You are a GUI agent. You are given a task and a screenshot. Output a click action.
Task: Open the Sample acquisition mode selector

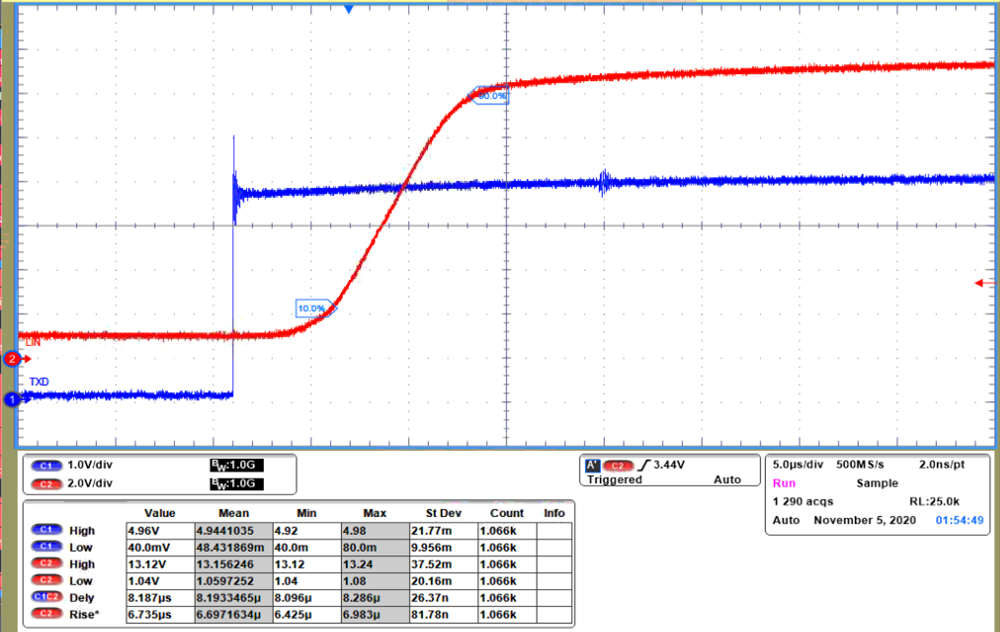(877, 482)
